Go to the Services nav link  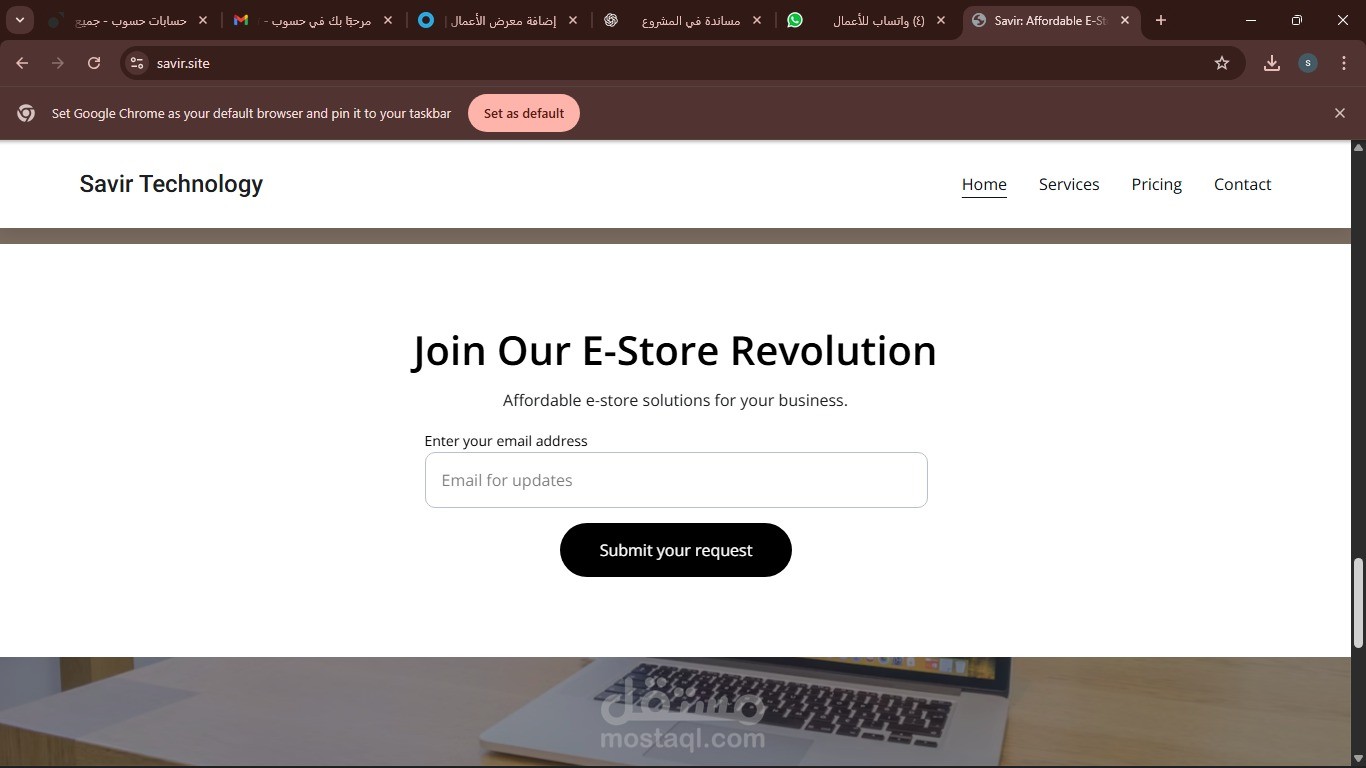[x=1069, y=184]
